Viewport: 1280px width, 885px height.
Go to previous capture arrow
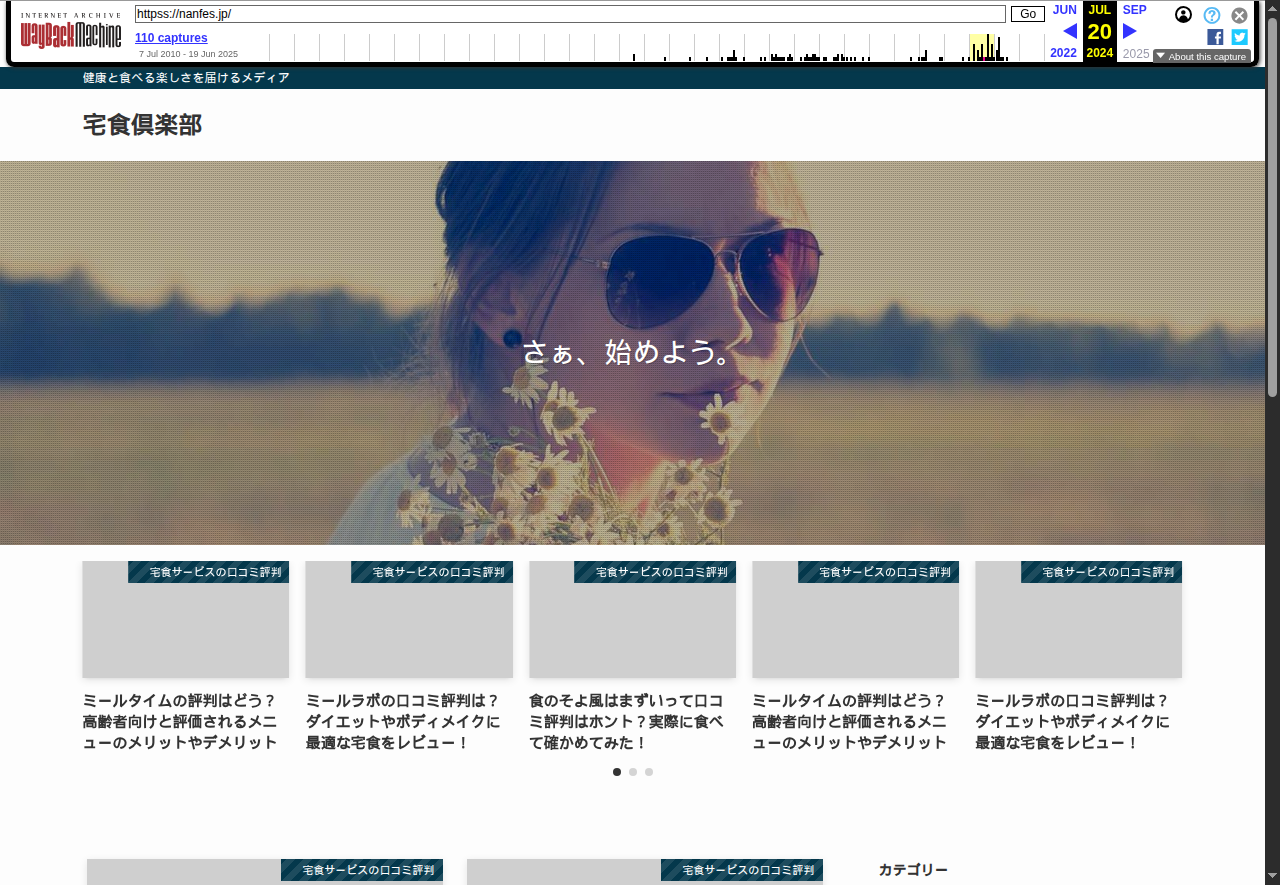tap(1069, 31)
